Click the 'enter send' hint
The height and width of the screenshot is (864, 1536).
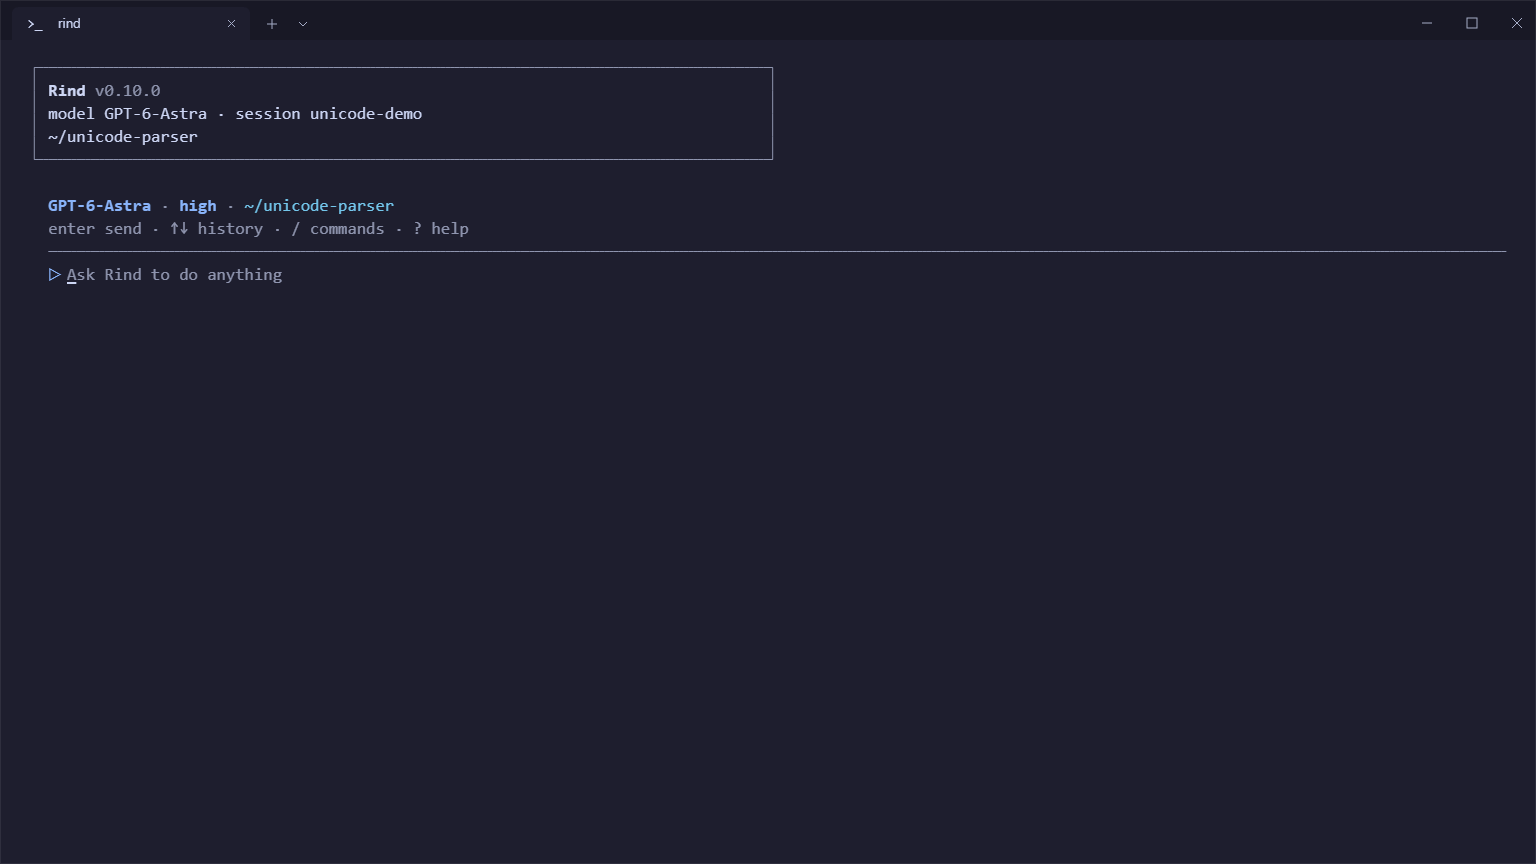(x=95, y=228)
